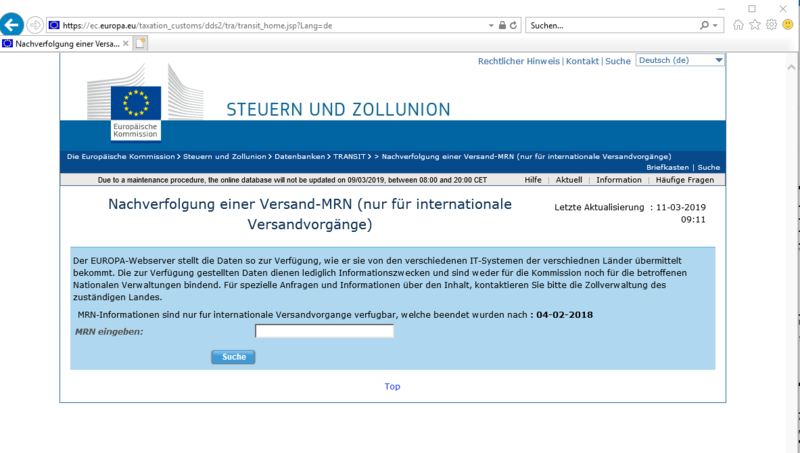Image resolution: width=800 pixels, height=453 pixels.
Task: Maximize the browser window
Action: point(752,9)
